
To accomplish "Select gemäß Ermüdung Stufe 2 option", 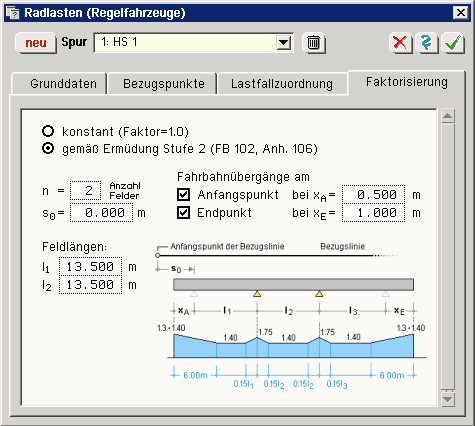I will (x=48, y=148).
